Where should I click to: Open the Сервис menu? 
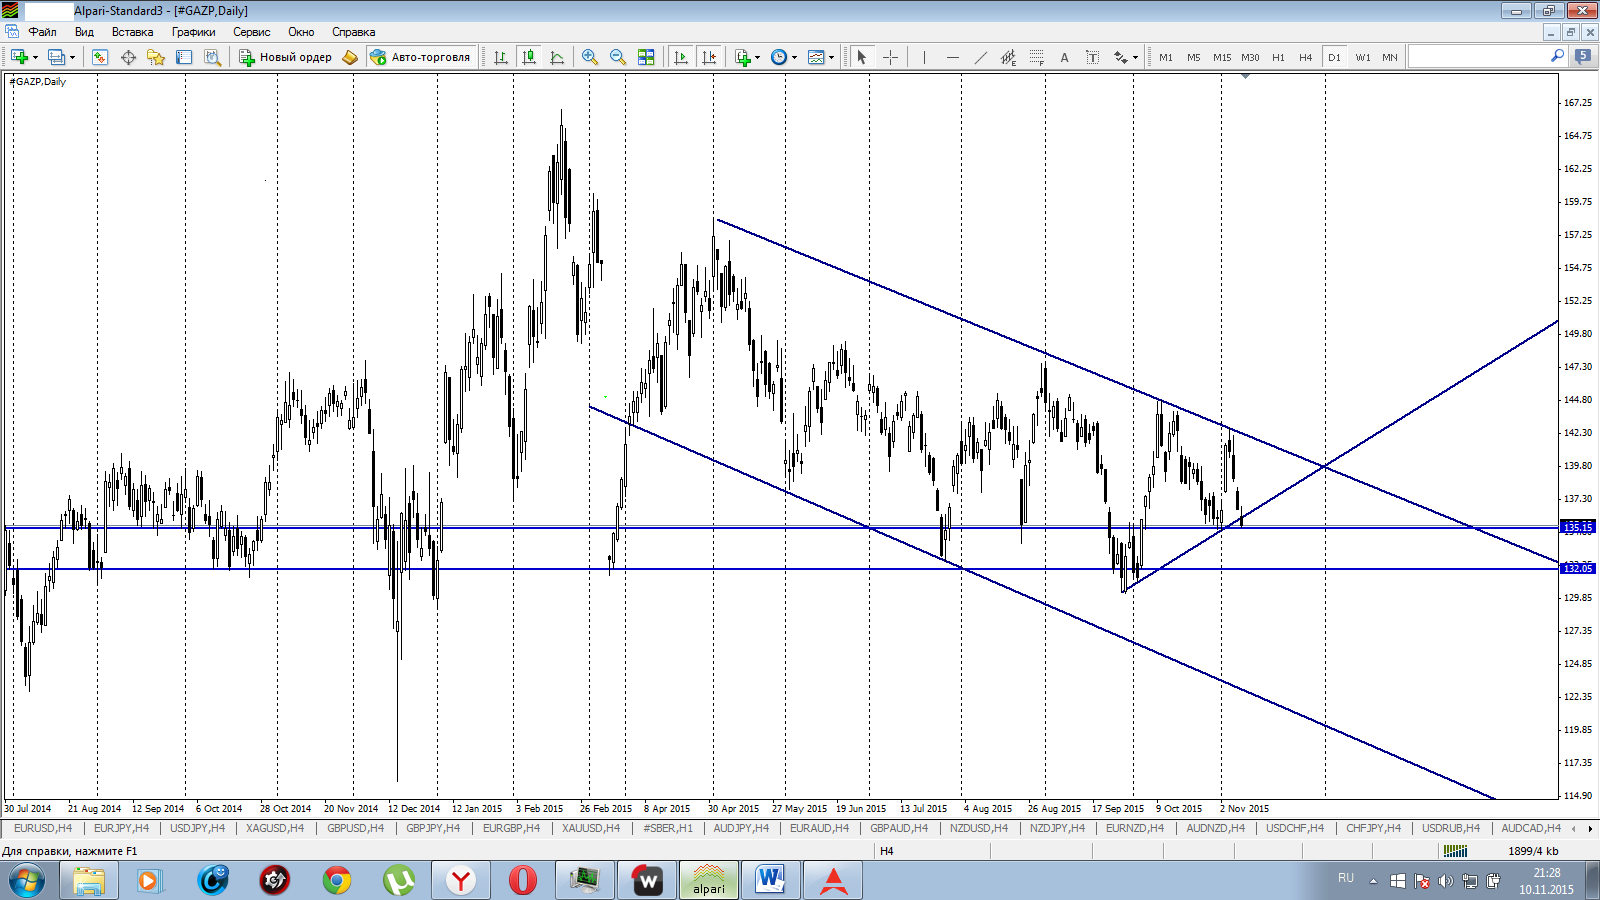pos(252,32)
